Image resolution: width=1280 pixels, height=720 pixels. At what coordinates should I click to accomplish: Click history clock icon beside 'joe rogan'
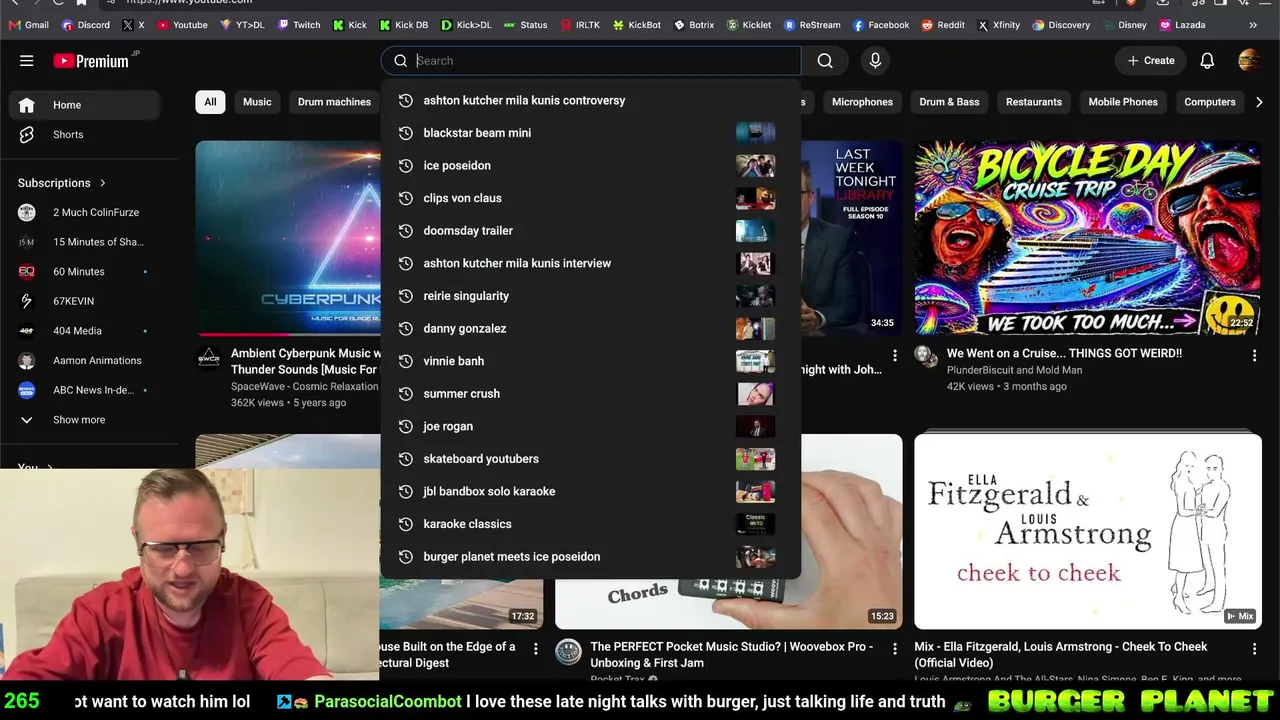coord(406,426)
